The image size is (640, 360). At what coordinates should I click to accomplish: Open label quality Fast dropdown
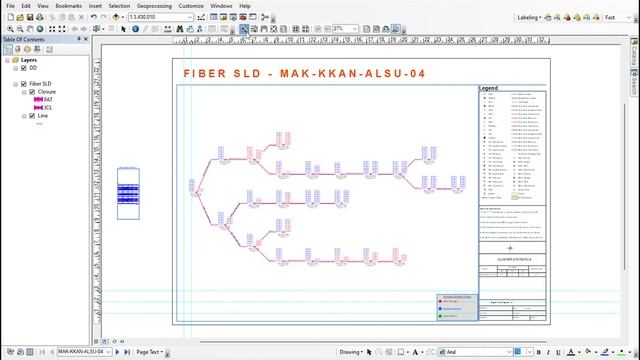tap(629, 18)
